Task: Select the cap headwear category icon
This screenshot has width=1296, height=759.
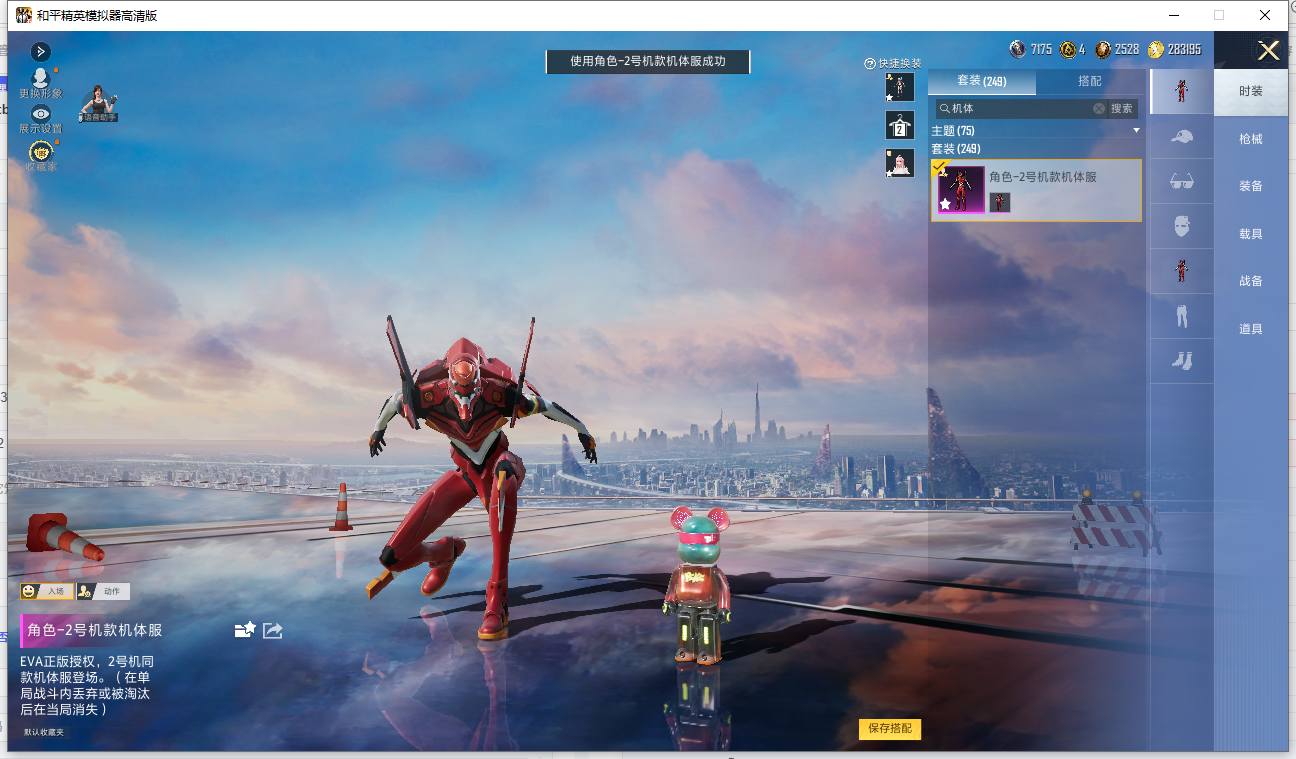Action: click(x=1182, y=136)
